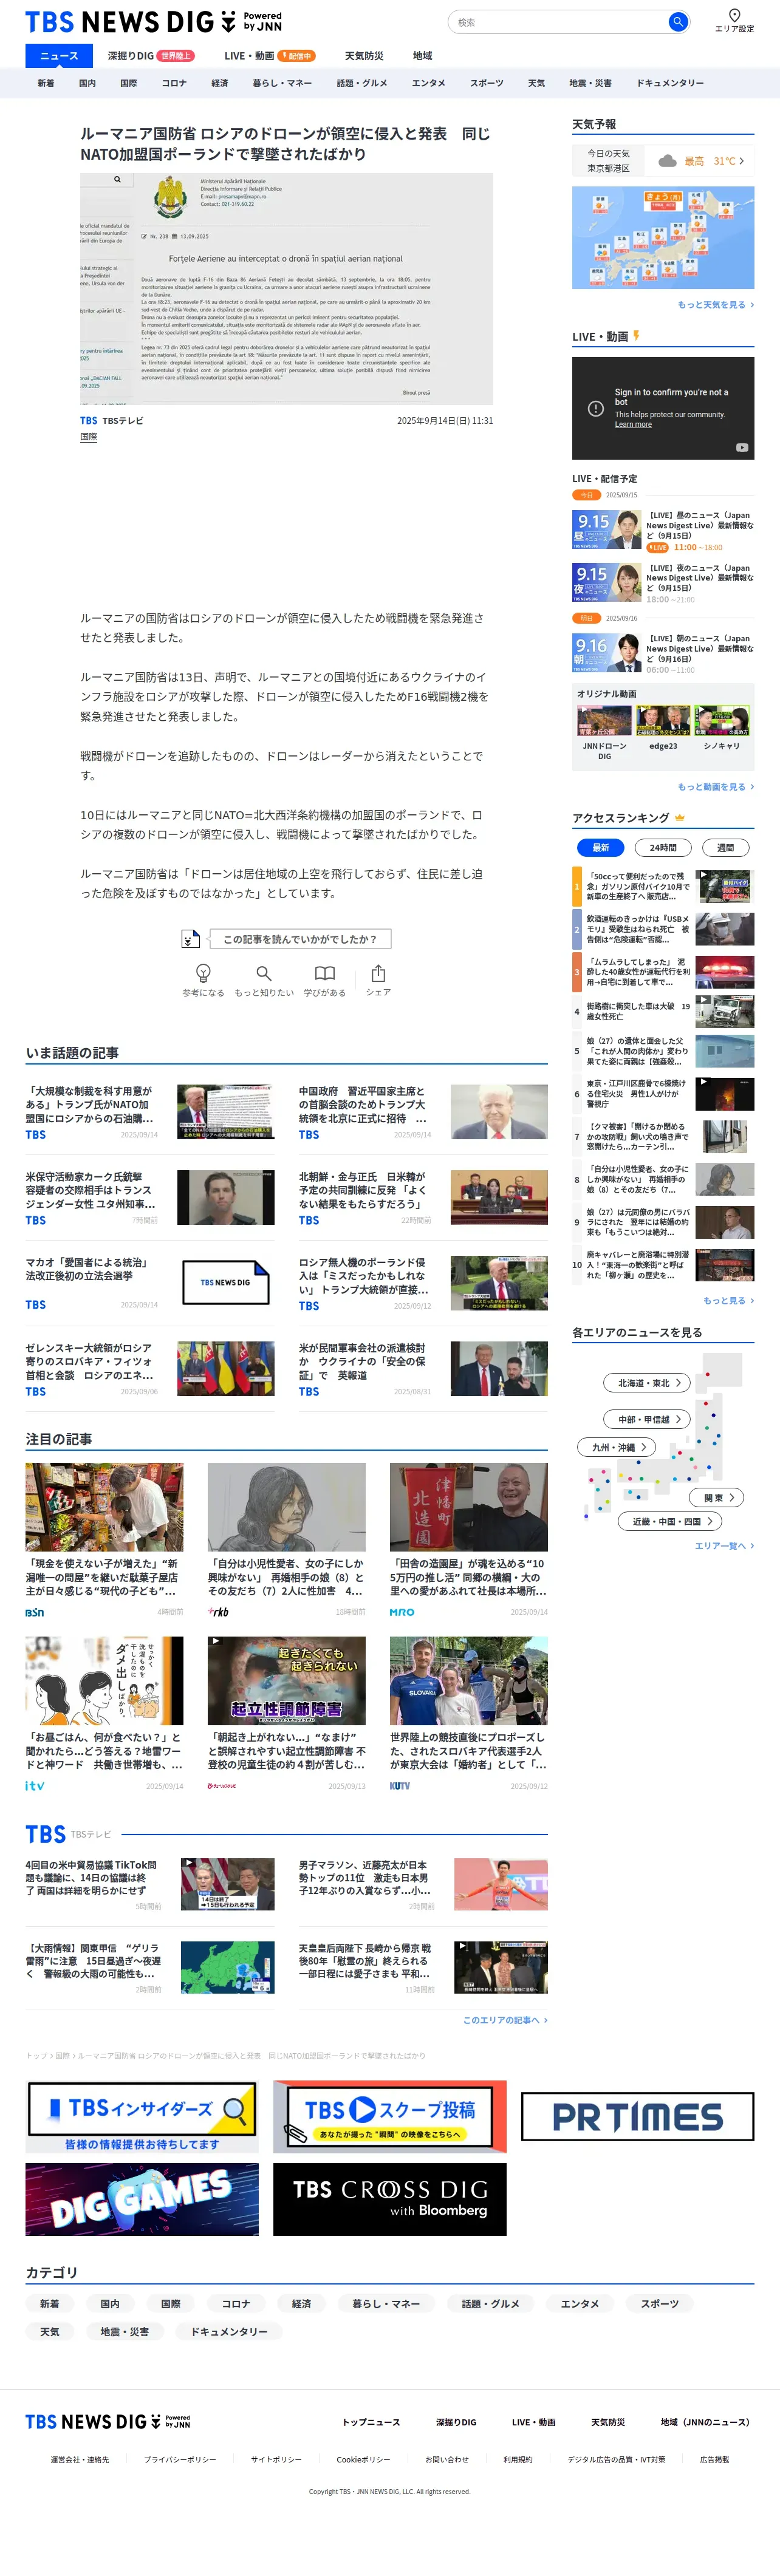Click the お問い合わせ footer link
This screenshot has width=780, height=2576.
(x=447, y=2460)
